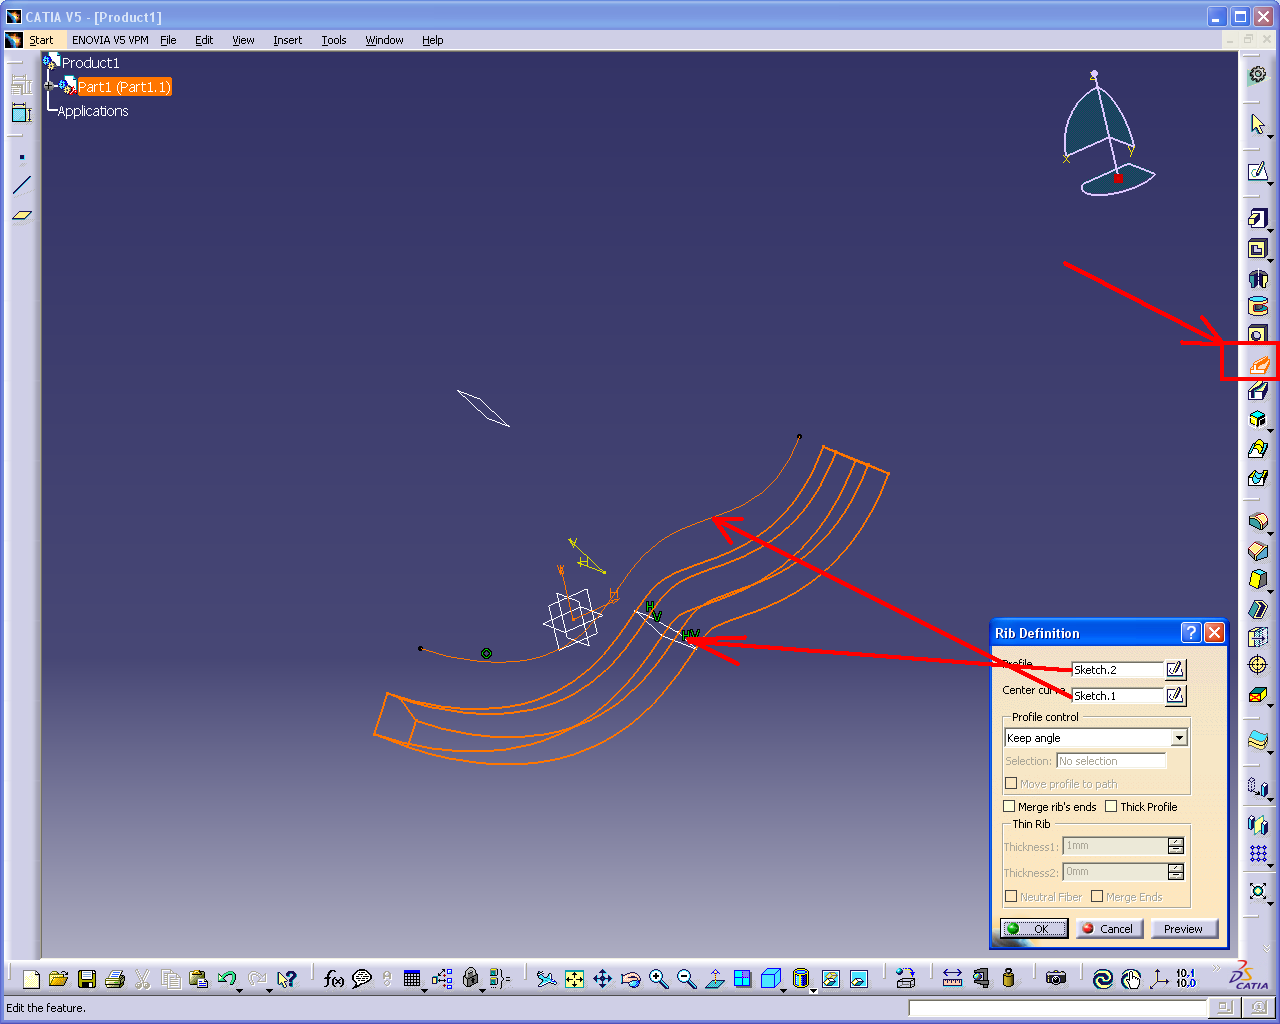
Task: Click the Fit All In icon
Action: [x=574, y=979]
